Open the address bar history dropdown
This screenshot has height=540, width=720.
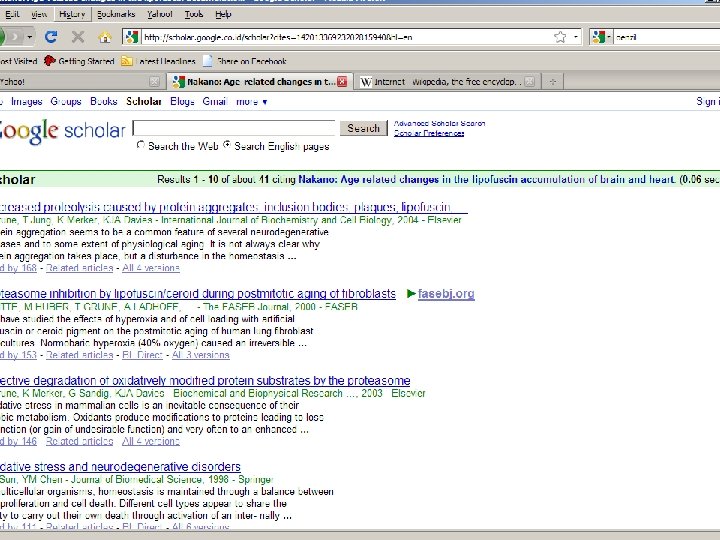tap(576, 37)
